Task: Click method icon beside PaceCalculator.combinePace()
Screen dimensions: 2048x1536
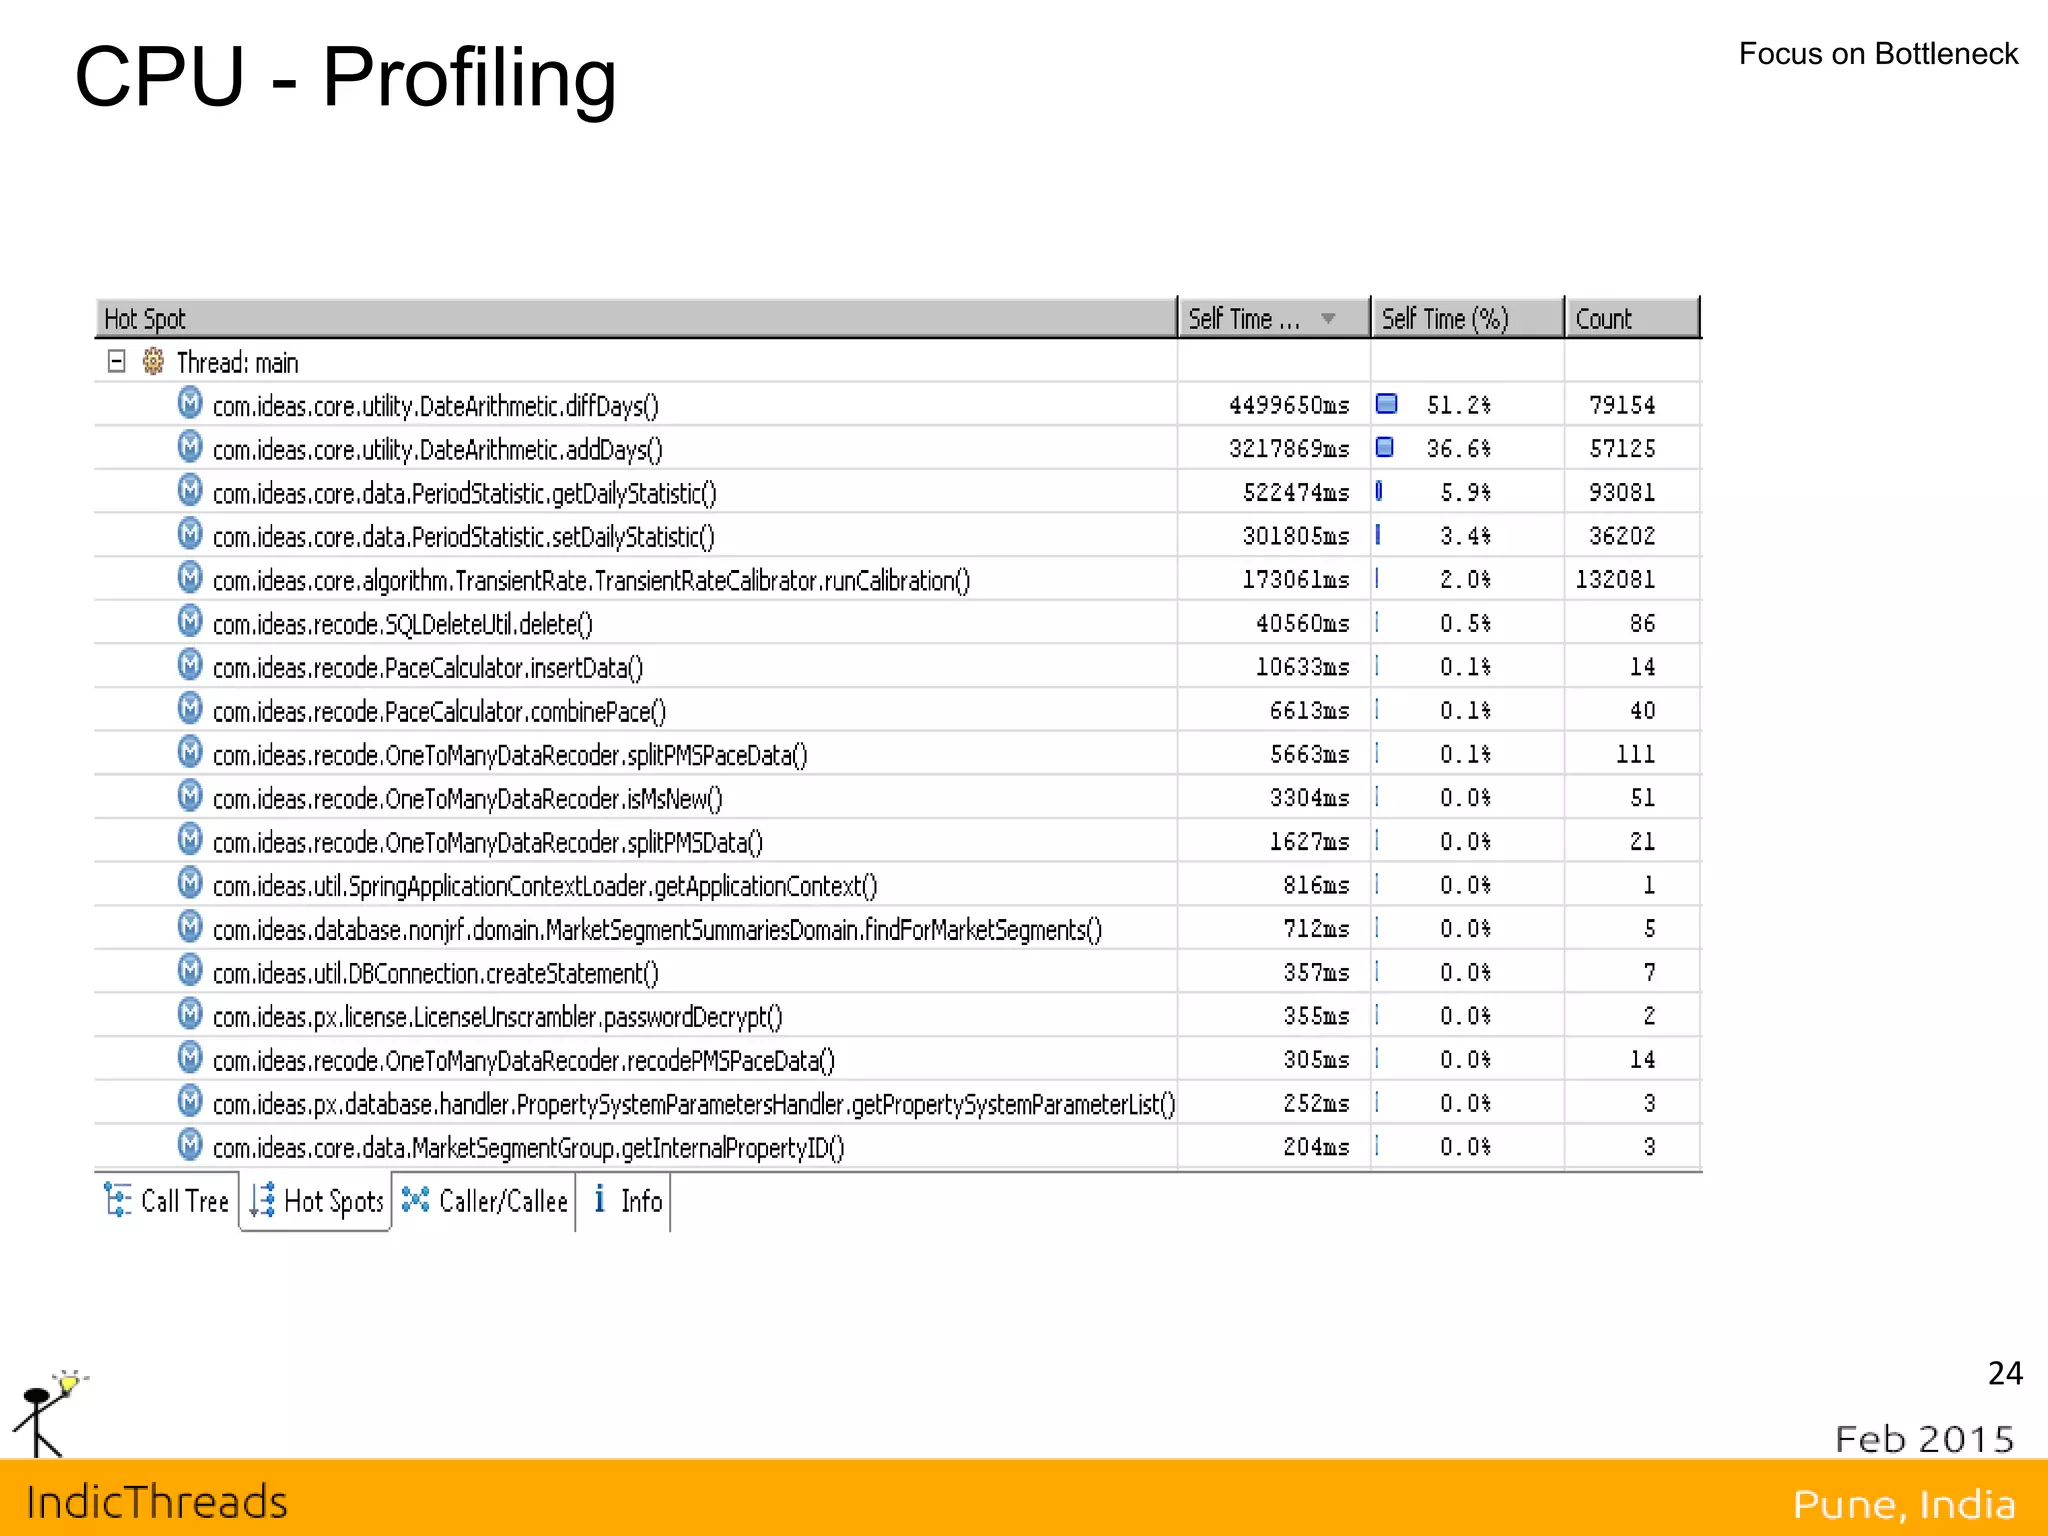Action: coord(190,708)
